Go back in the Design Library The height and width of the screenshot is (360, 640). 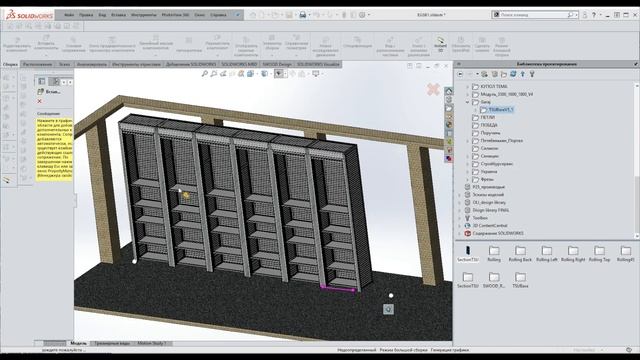pos(460,74)
